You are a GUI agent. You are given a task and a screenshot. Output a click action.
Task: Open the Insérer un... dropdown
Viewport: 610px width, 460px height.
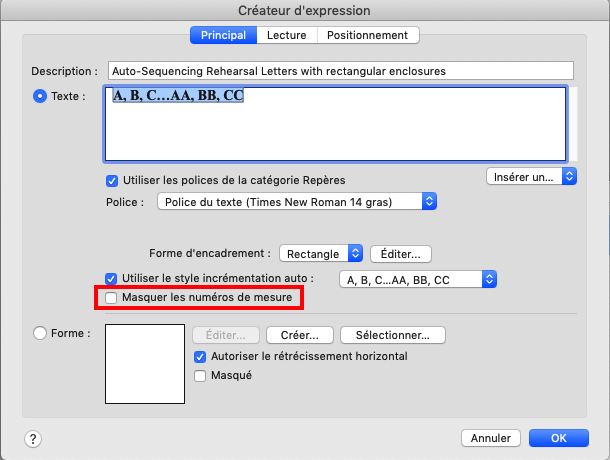pos(531,176)
